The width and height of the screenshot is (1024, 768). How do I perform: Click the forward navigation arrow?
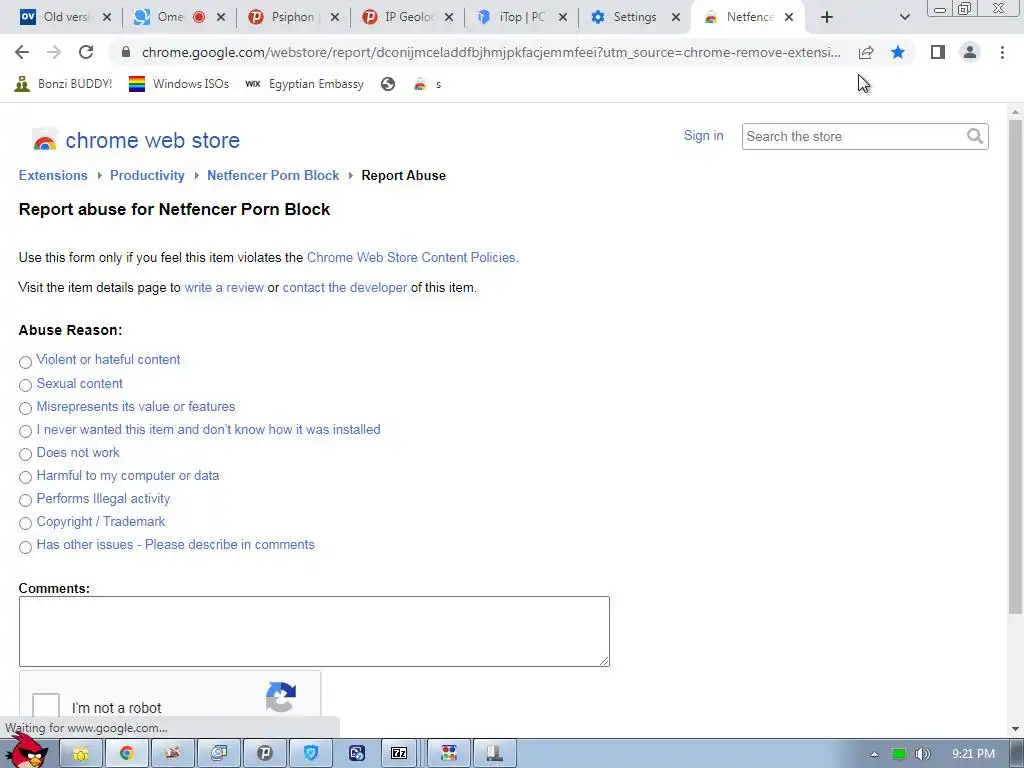tap(54, 52)
